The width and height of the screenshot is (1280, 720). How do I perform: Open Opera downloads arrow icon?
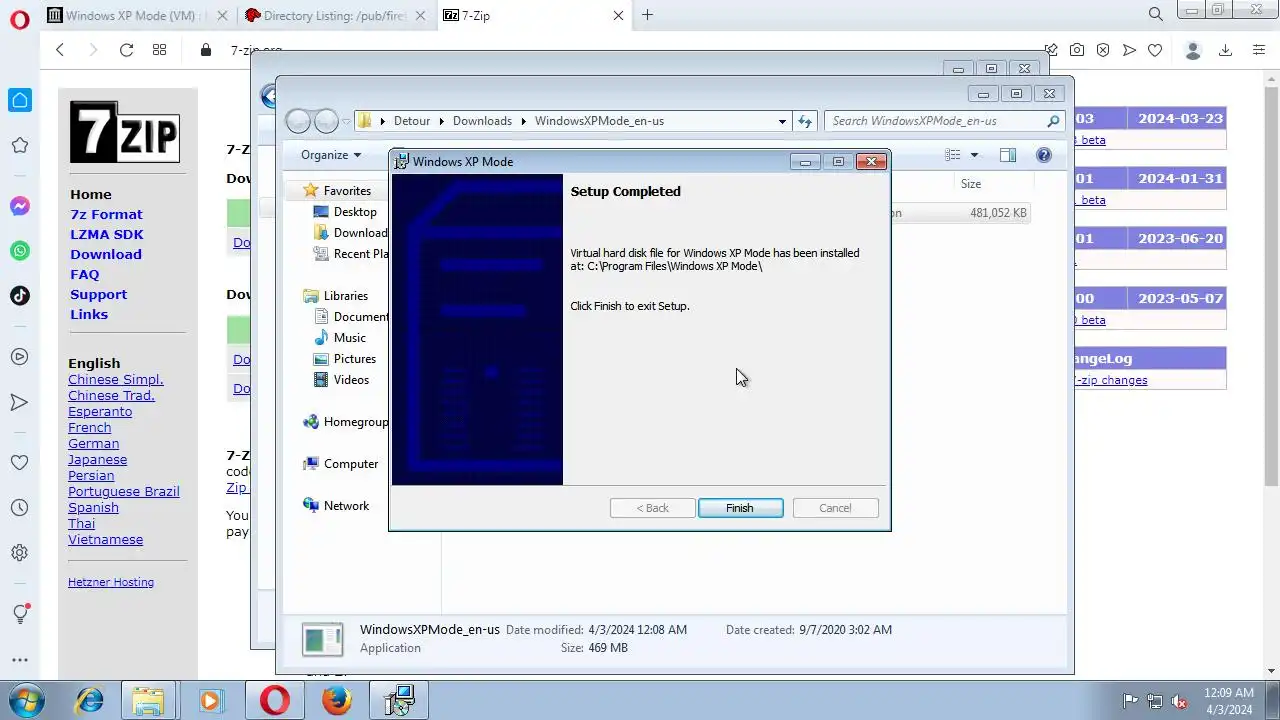(x=1225, y=50)
